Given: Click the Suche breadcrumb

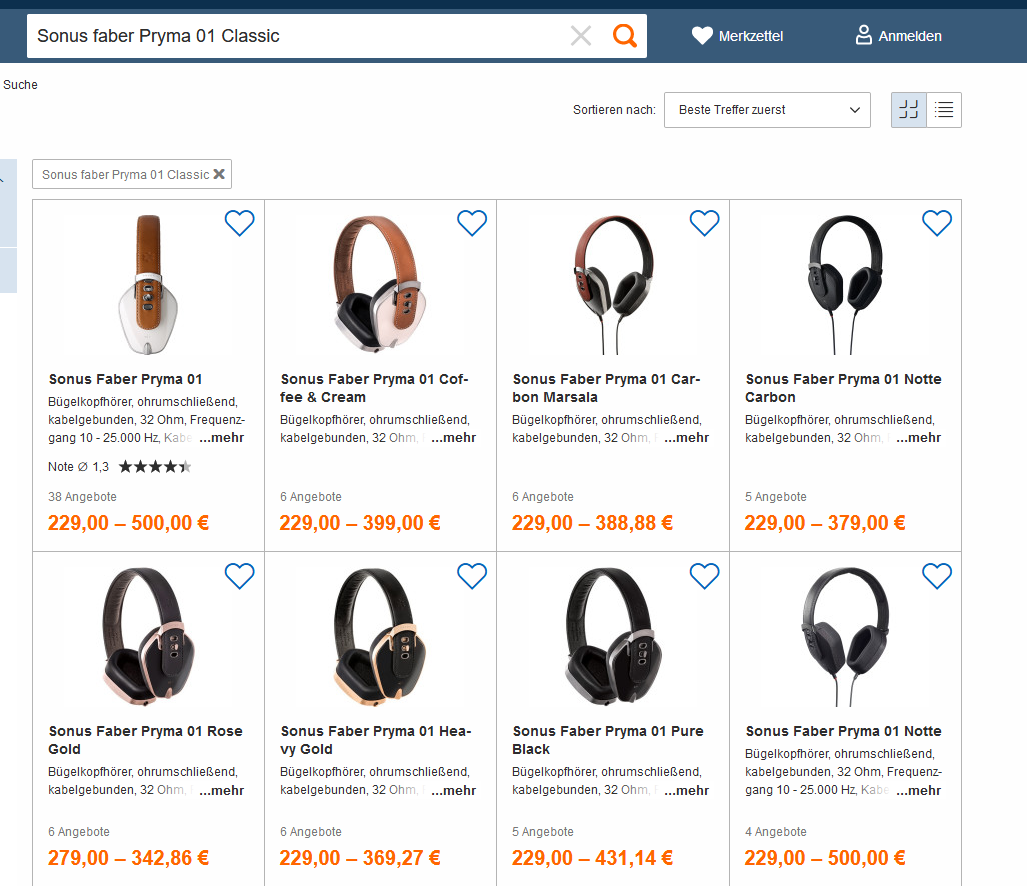Looking at the screenshot, I should 20,85.
